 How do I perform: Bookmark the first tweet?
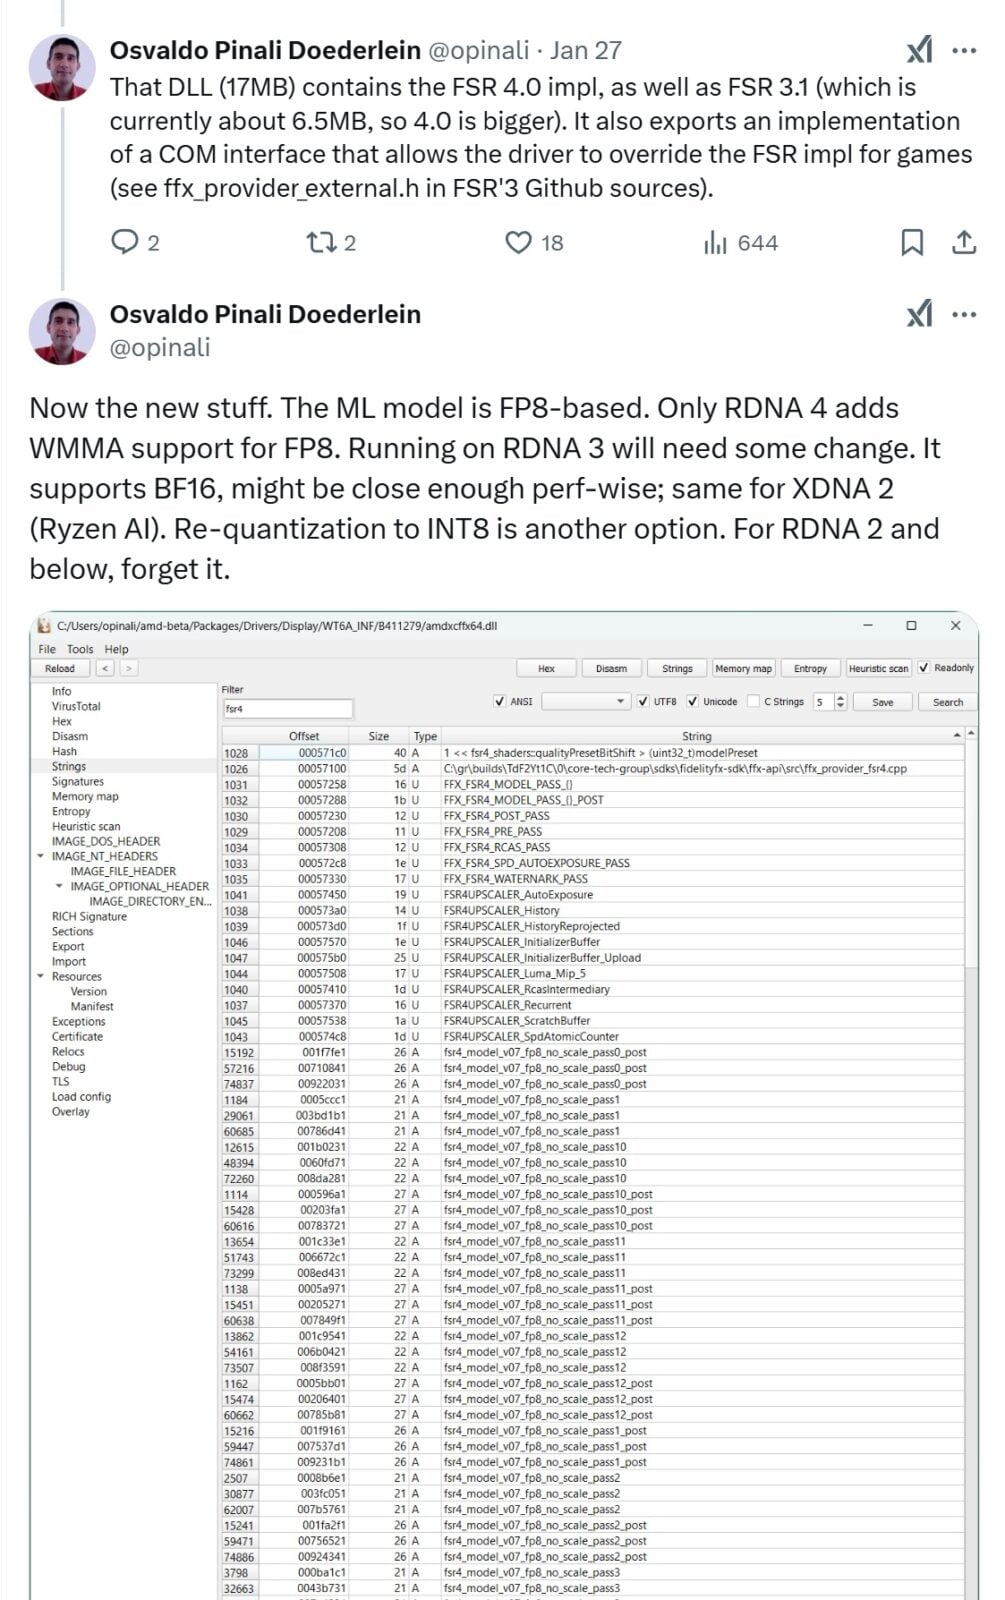(x=912, y=242)
